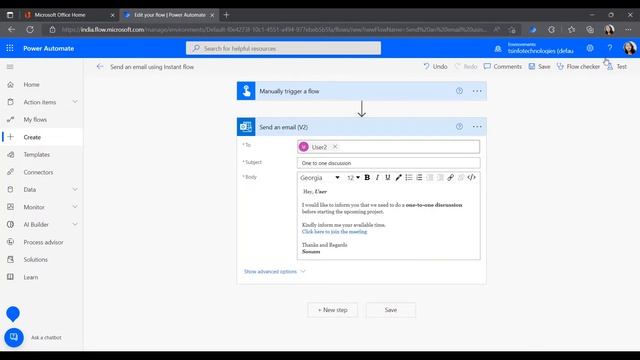Open help for Manually trigger a flow

[x=459, y=91]
